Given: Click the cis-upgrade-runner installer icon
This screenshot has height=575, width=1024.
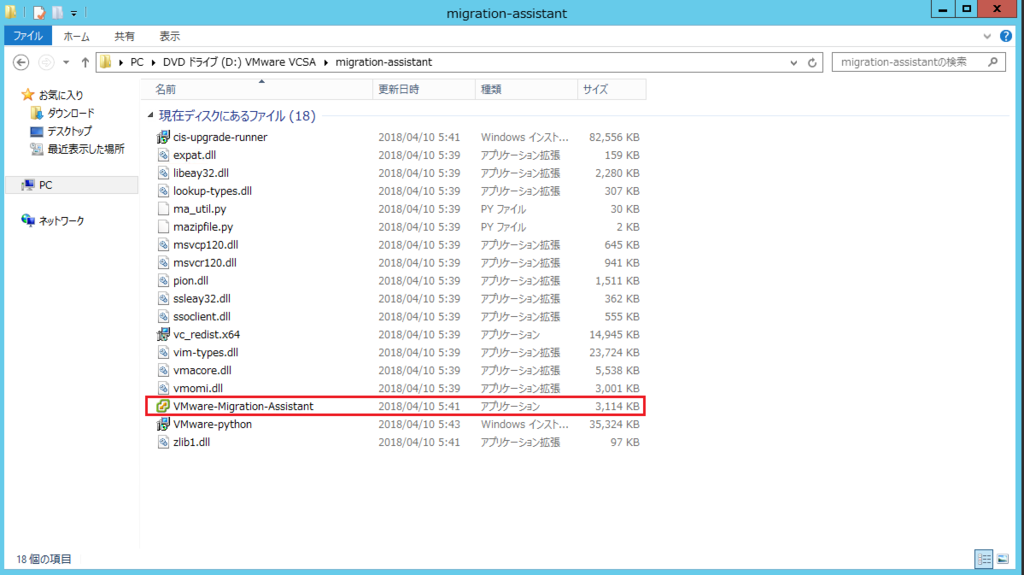Looking at the screenshot, I should 163,137.
